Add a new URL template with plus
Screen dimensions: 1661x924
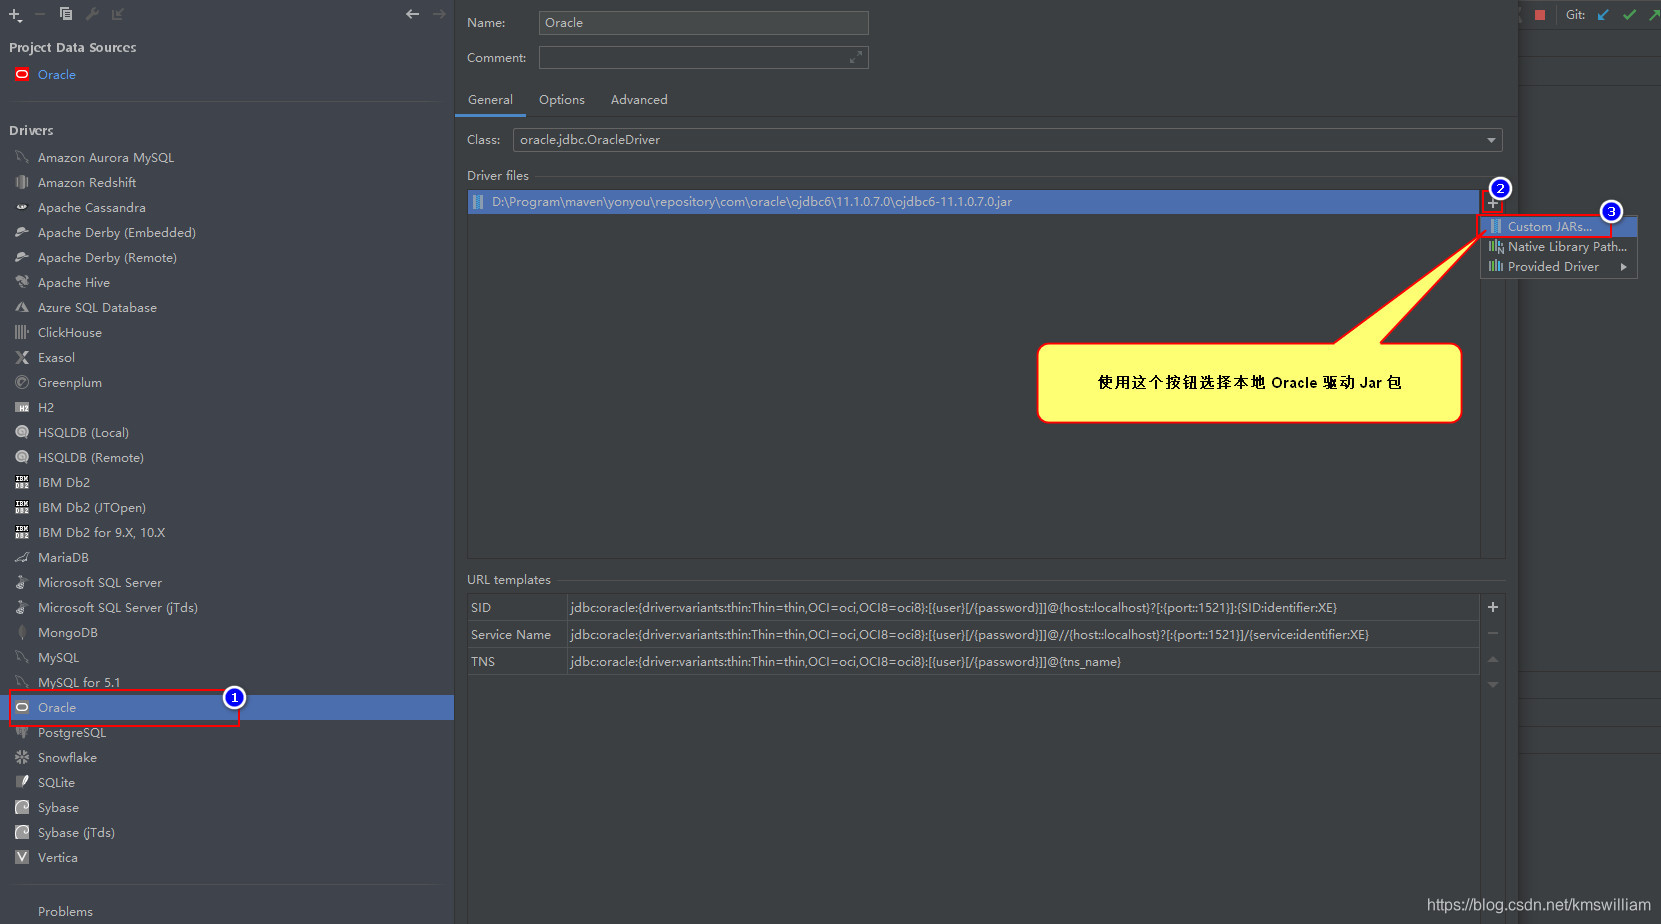pyautogui.click(x=1493, y=607)
